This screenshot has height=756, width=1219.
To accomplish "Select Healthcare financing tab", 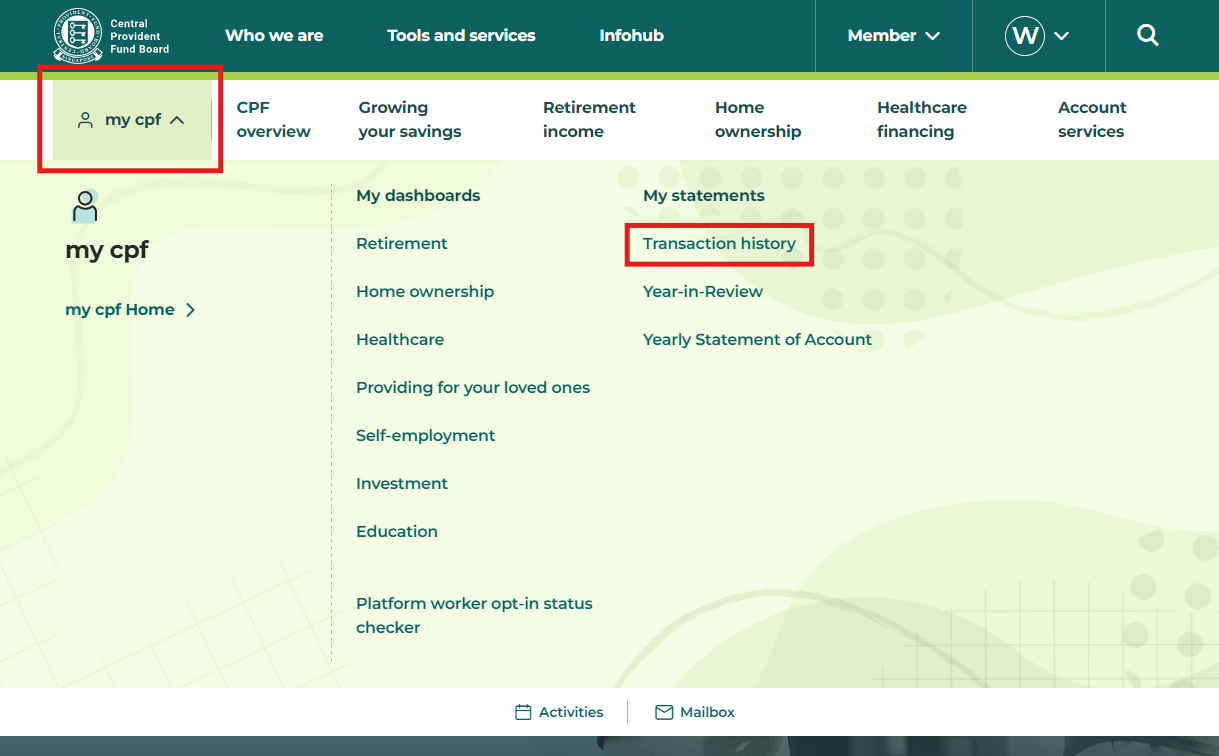I will point(922,119).
